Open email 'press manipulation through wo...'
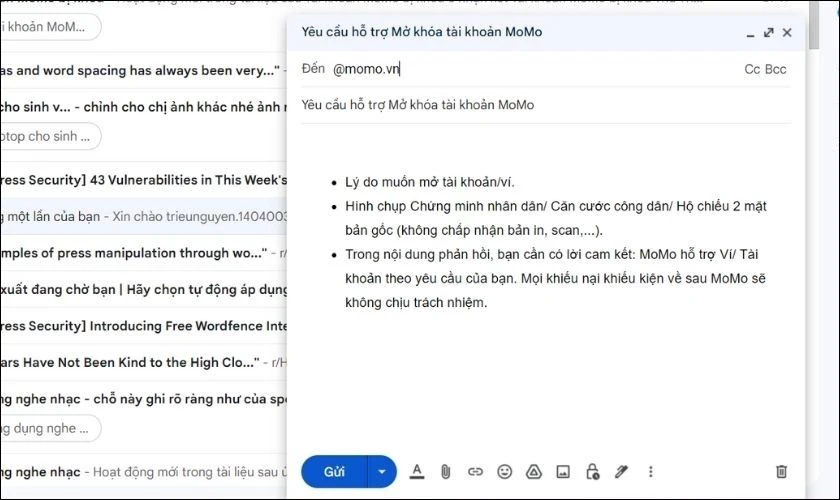 coord(144,253)
